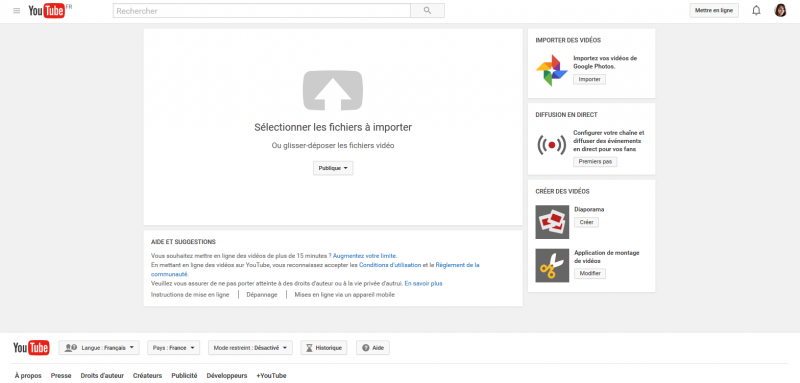The height and width of the screenshot is (383, 800).
Task: Click the CRÉER DES VIDÉOS heading
Action: tap(562, 192)
